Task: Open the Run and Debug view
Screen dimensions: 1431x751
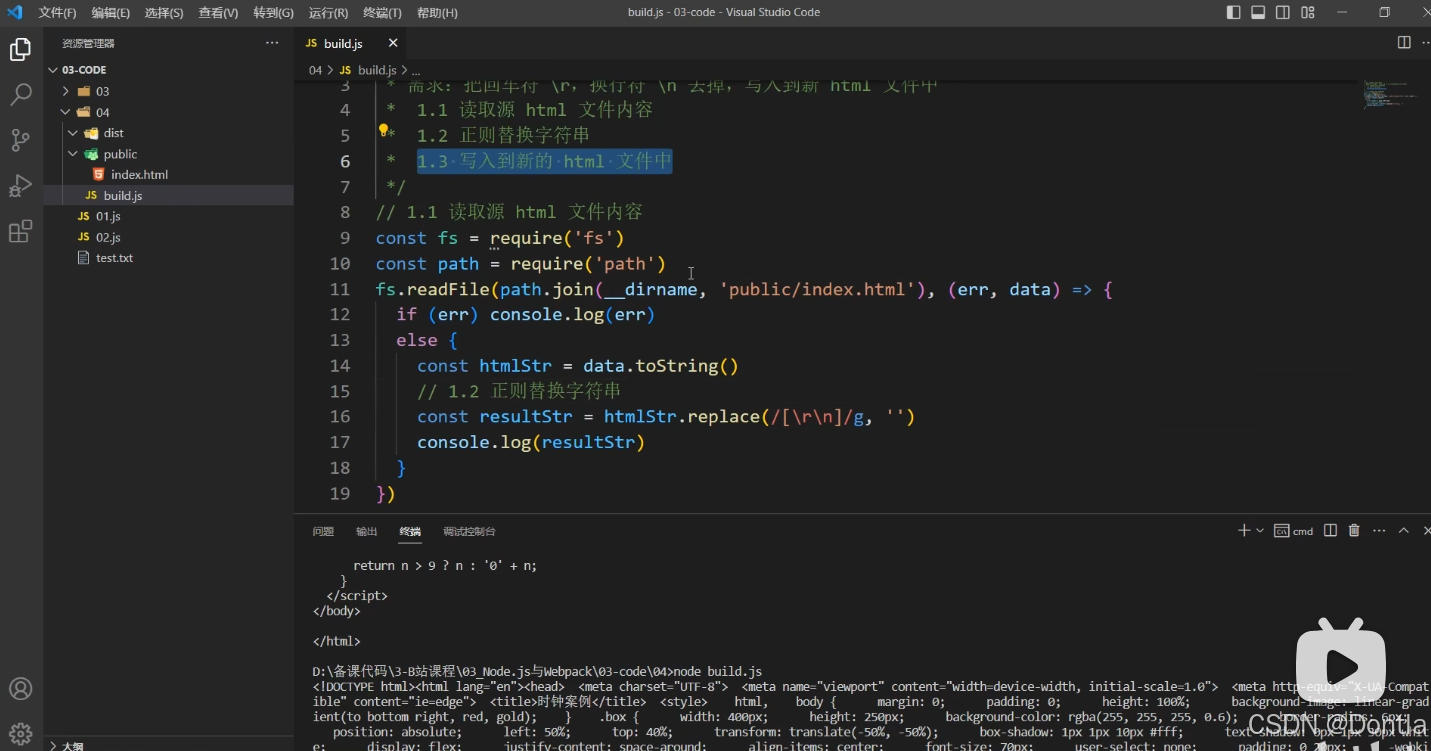Action: [x=20, y=186]
